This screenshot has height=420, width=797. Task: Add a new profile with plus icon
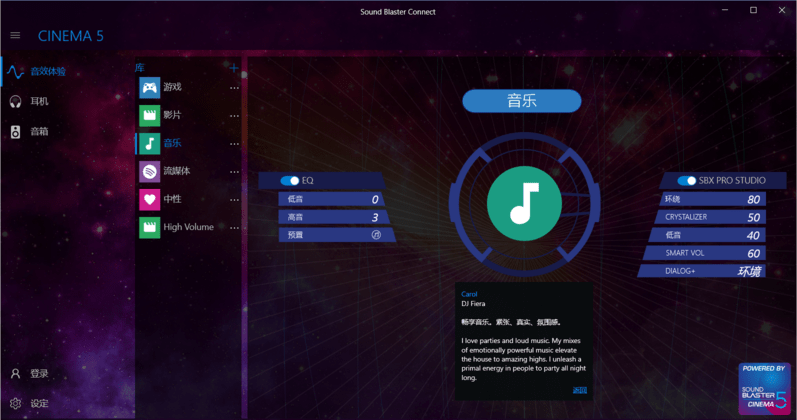(x=234, y=68)
